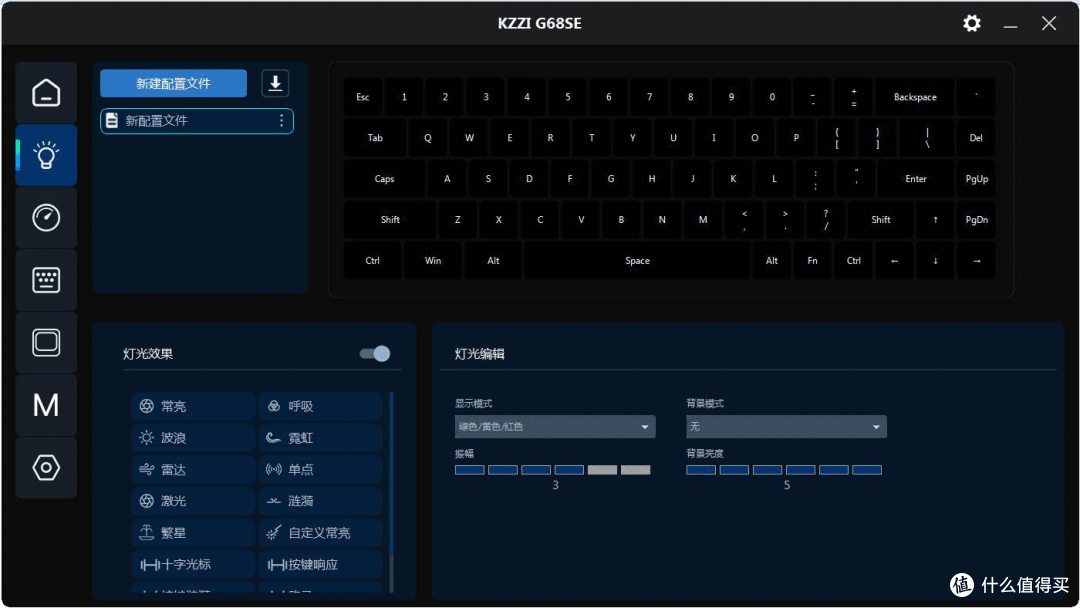Click the Fn key on keyboard layout

click(x=813, y=260)
